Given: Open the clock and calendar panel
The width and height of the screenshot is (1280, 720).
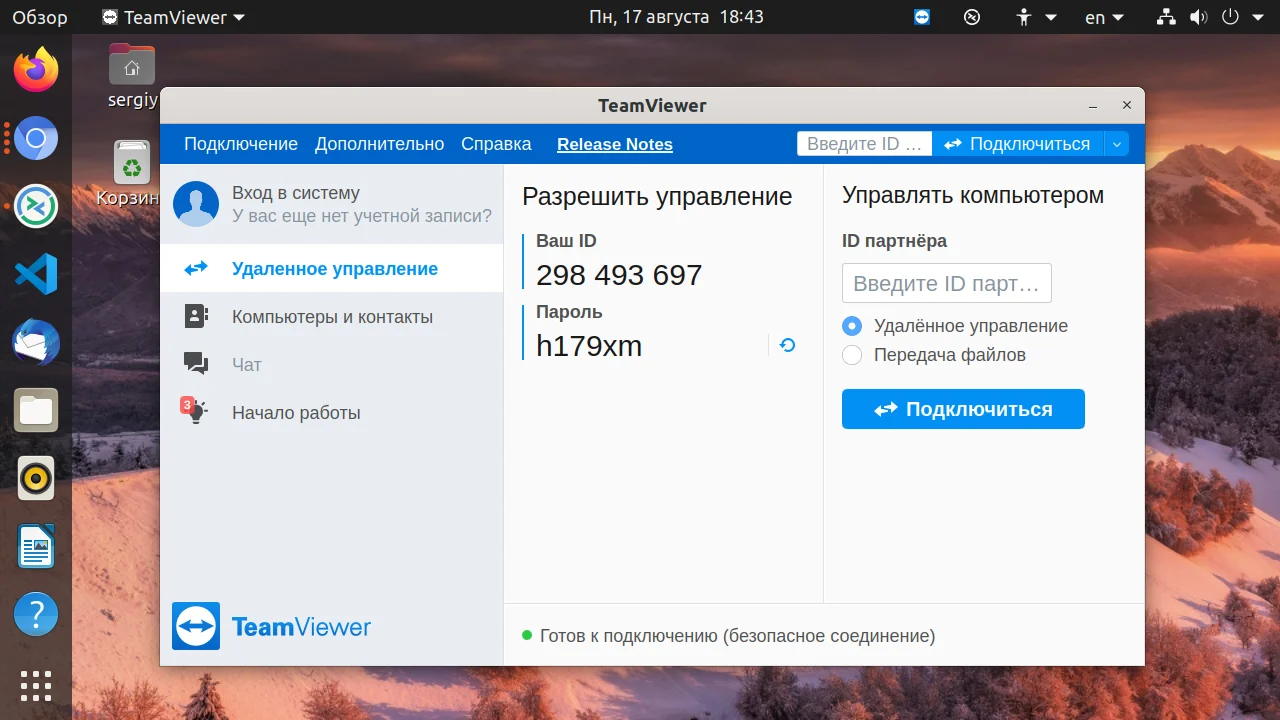Looking at the screenshot, I should click(676, 17).
